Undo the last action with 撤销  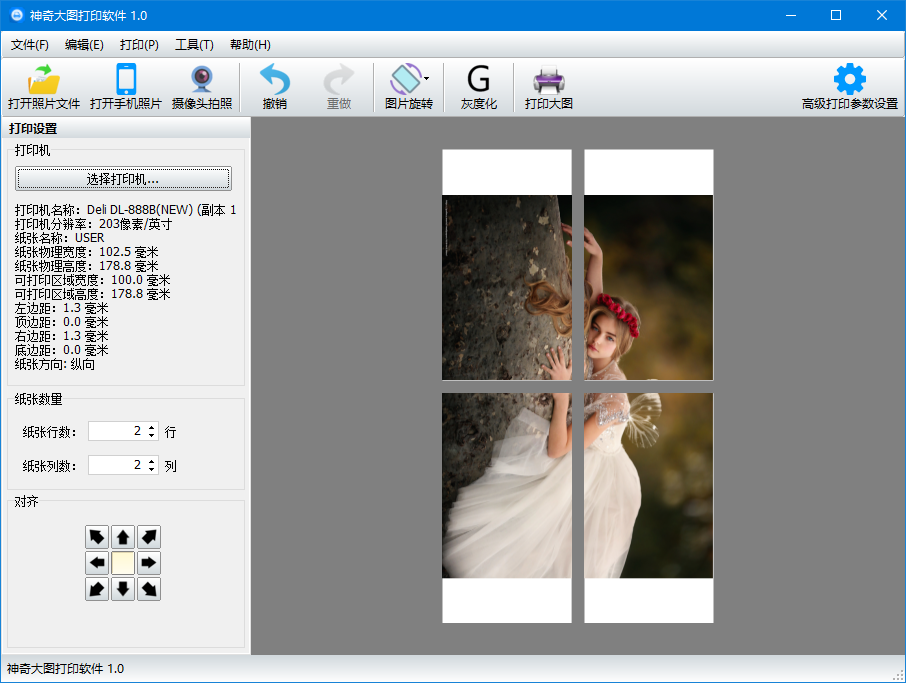click(x=275, y=80)
